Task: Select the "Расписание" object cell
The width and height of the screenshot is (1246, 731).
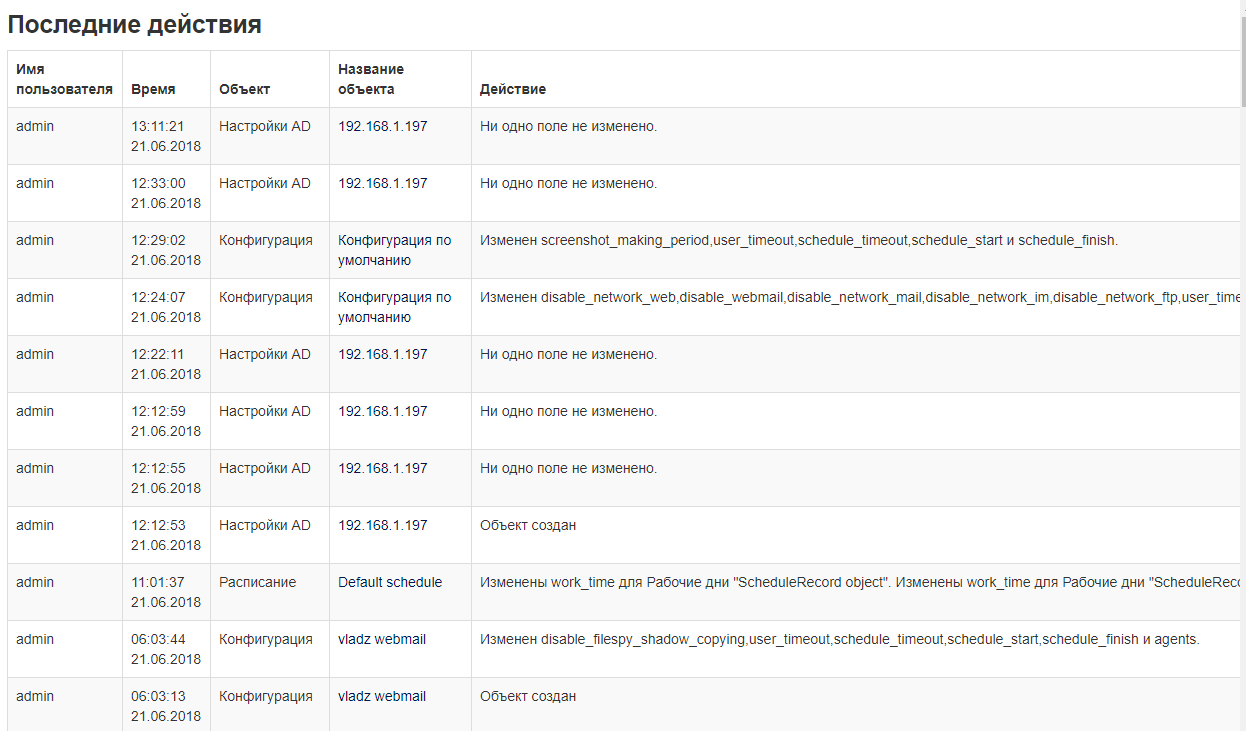Action: click(257, 582)
